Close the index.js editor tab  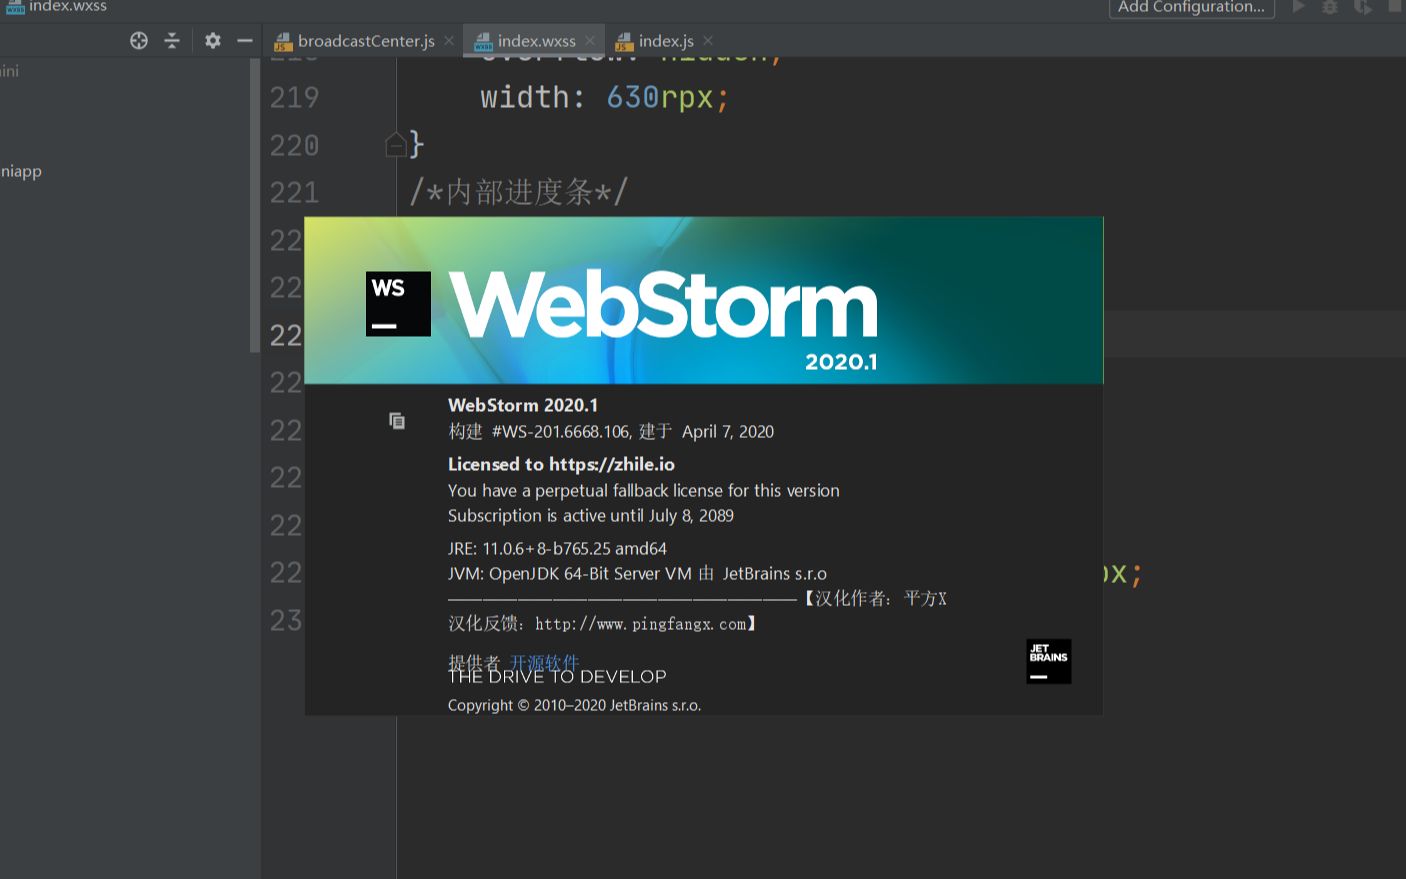(x=708, y=41)
